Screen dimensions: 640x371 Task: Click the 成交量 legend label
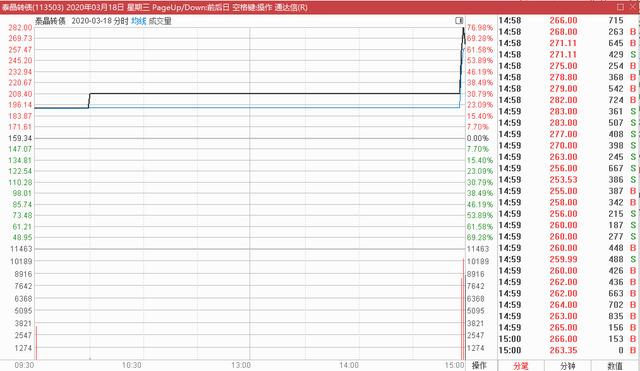(160, 21)
